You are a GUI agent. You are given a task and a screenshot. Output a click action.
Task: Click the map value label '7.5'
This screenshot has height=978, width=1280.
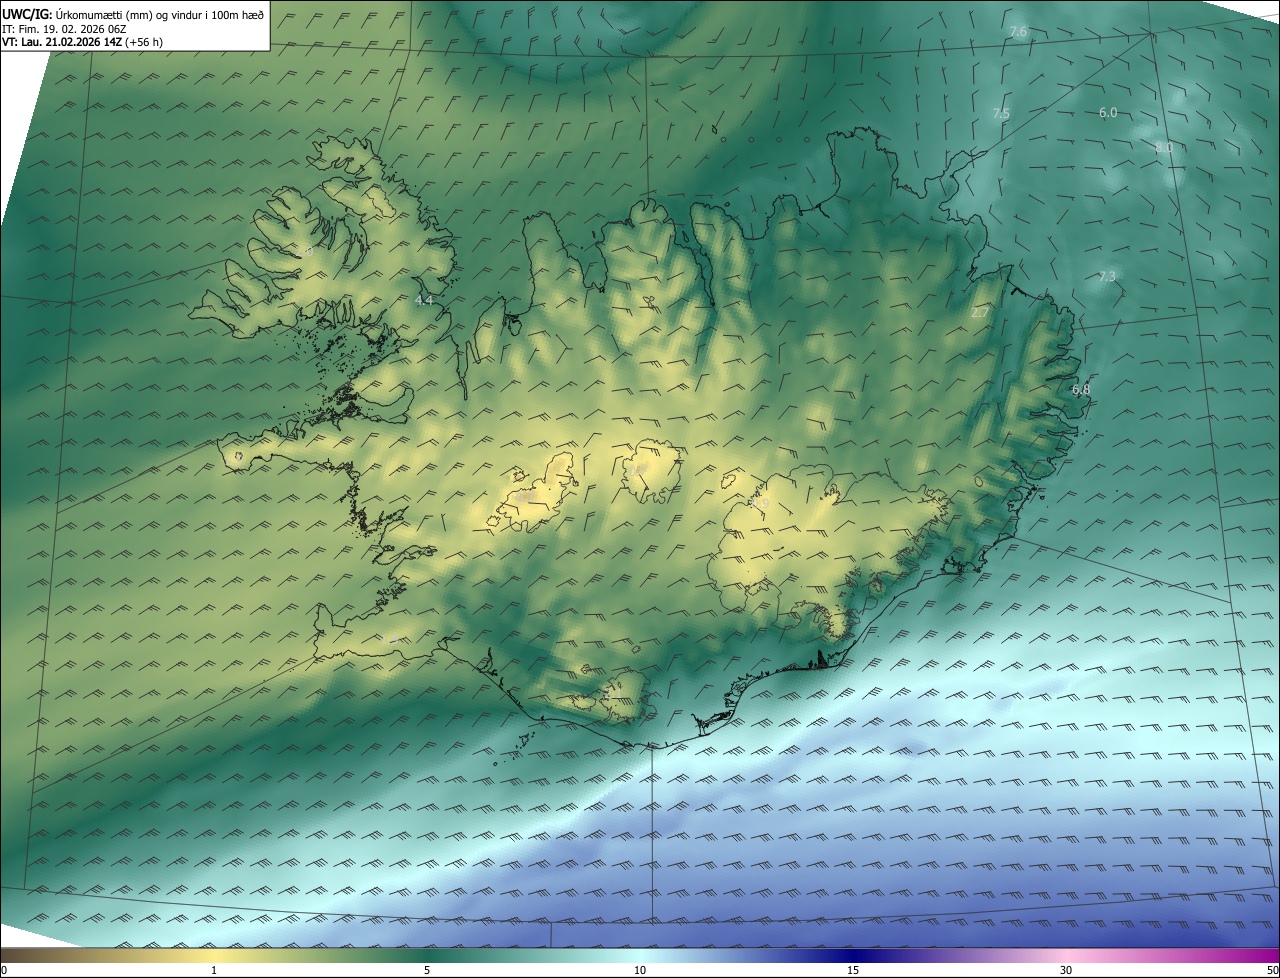pyautogui.click(x=1000, y=114)
